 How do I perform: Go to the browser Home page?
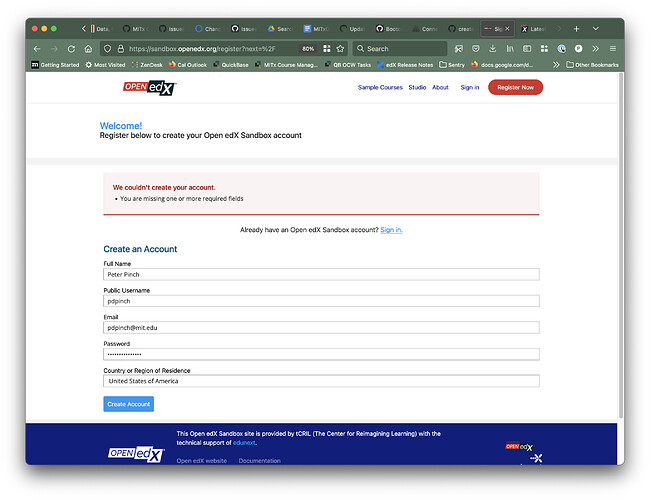click(x=88, y=49)
